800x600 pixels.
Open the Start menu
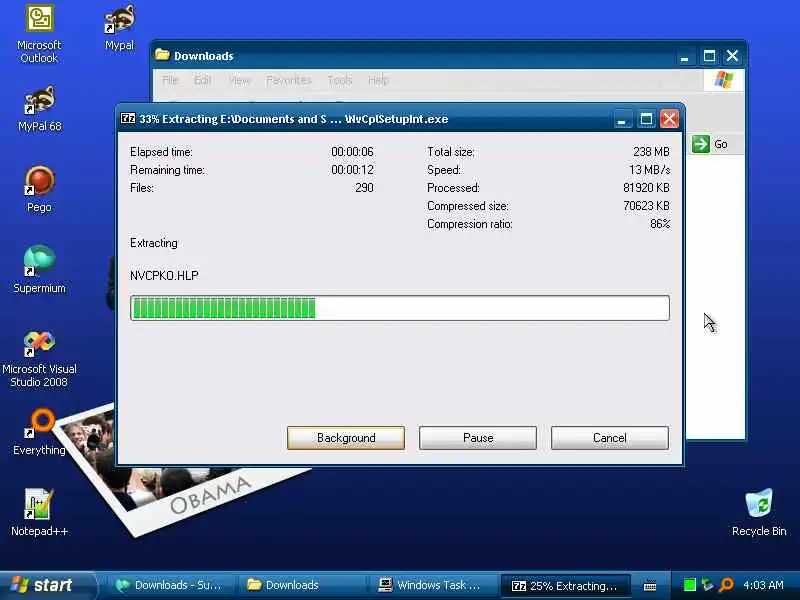[47, 585]
